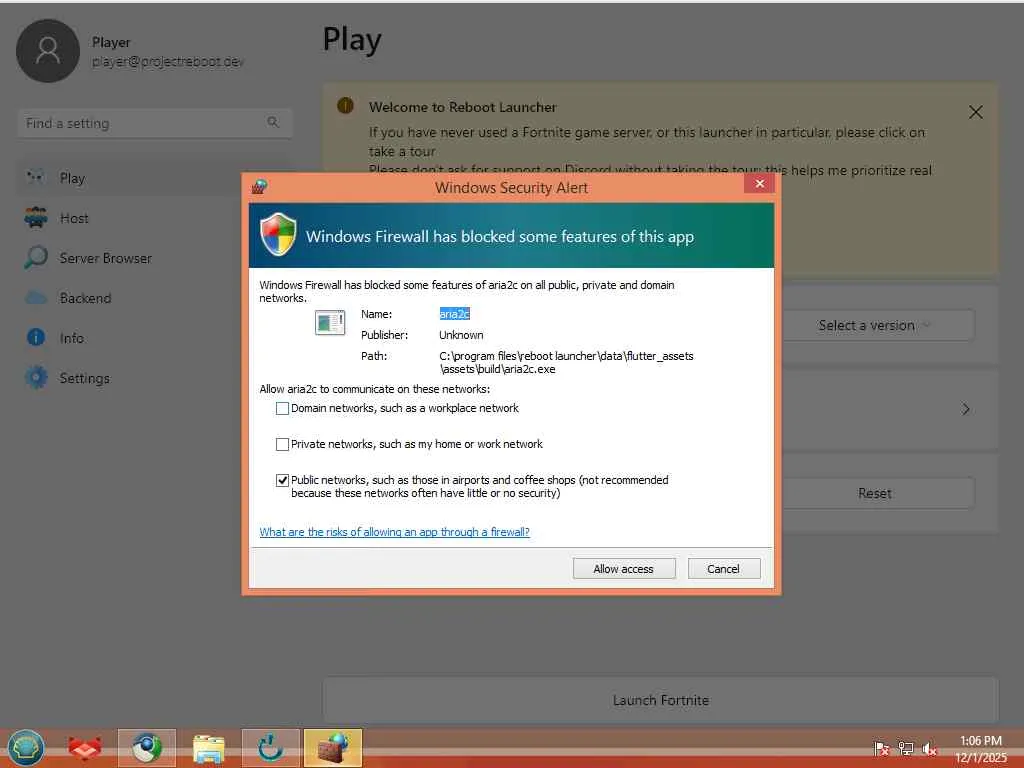The width and height of the screenshot is (1024, 768).
Task: Close the Windows Security Alert dialog
Action: pos(759,184)
